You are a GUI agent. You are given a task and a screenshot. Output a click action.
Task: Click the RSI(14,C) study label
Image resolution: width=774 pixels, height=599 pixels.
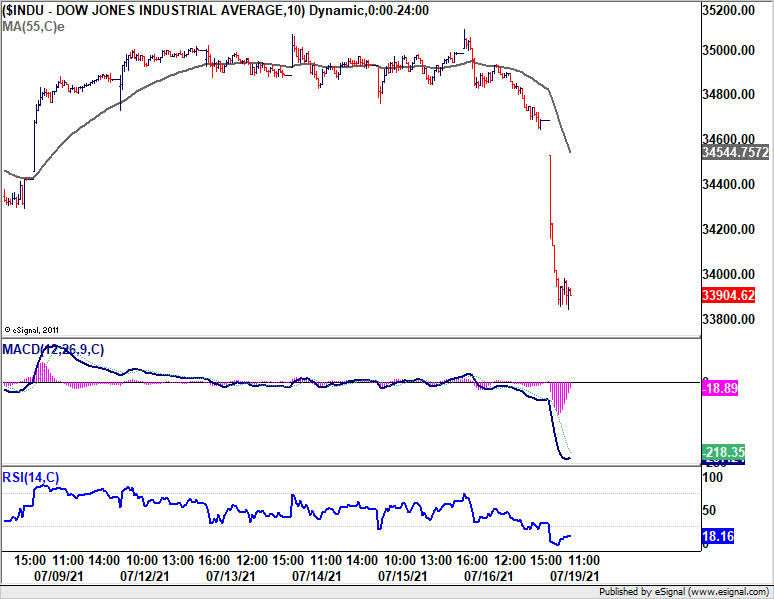point(31,477)
